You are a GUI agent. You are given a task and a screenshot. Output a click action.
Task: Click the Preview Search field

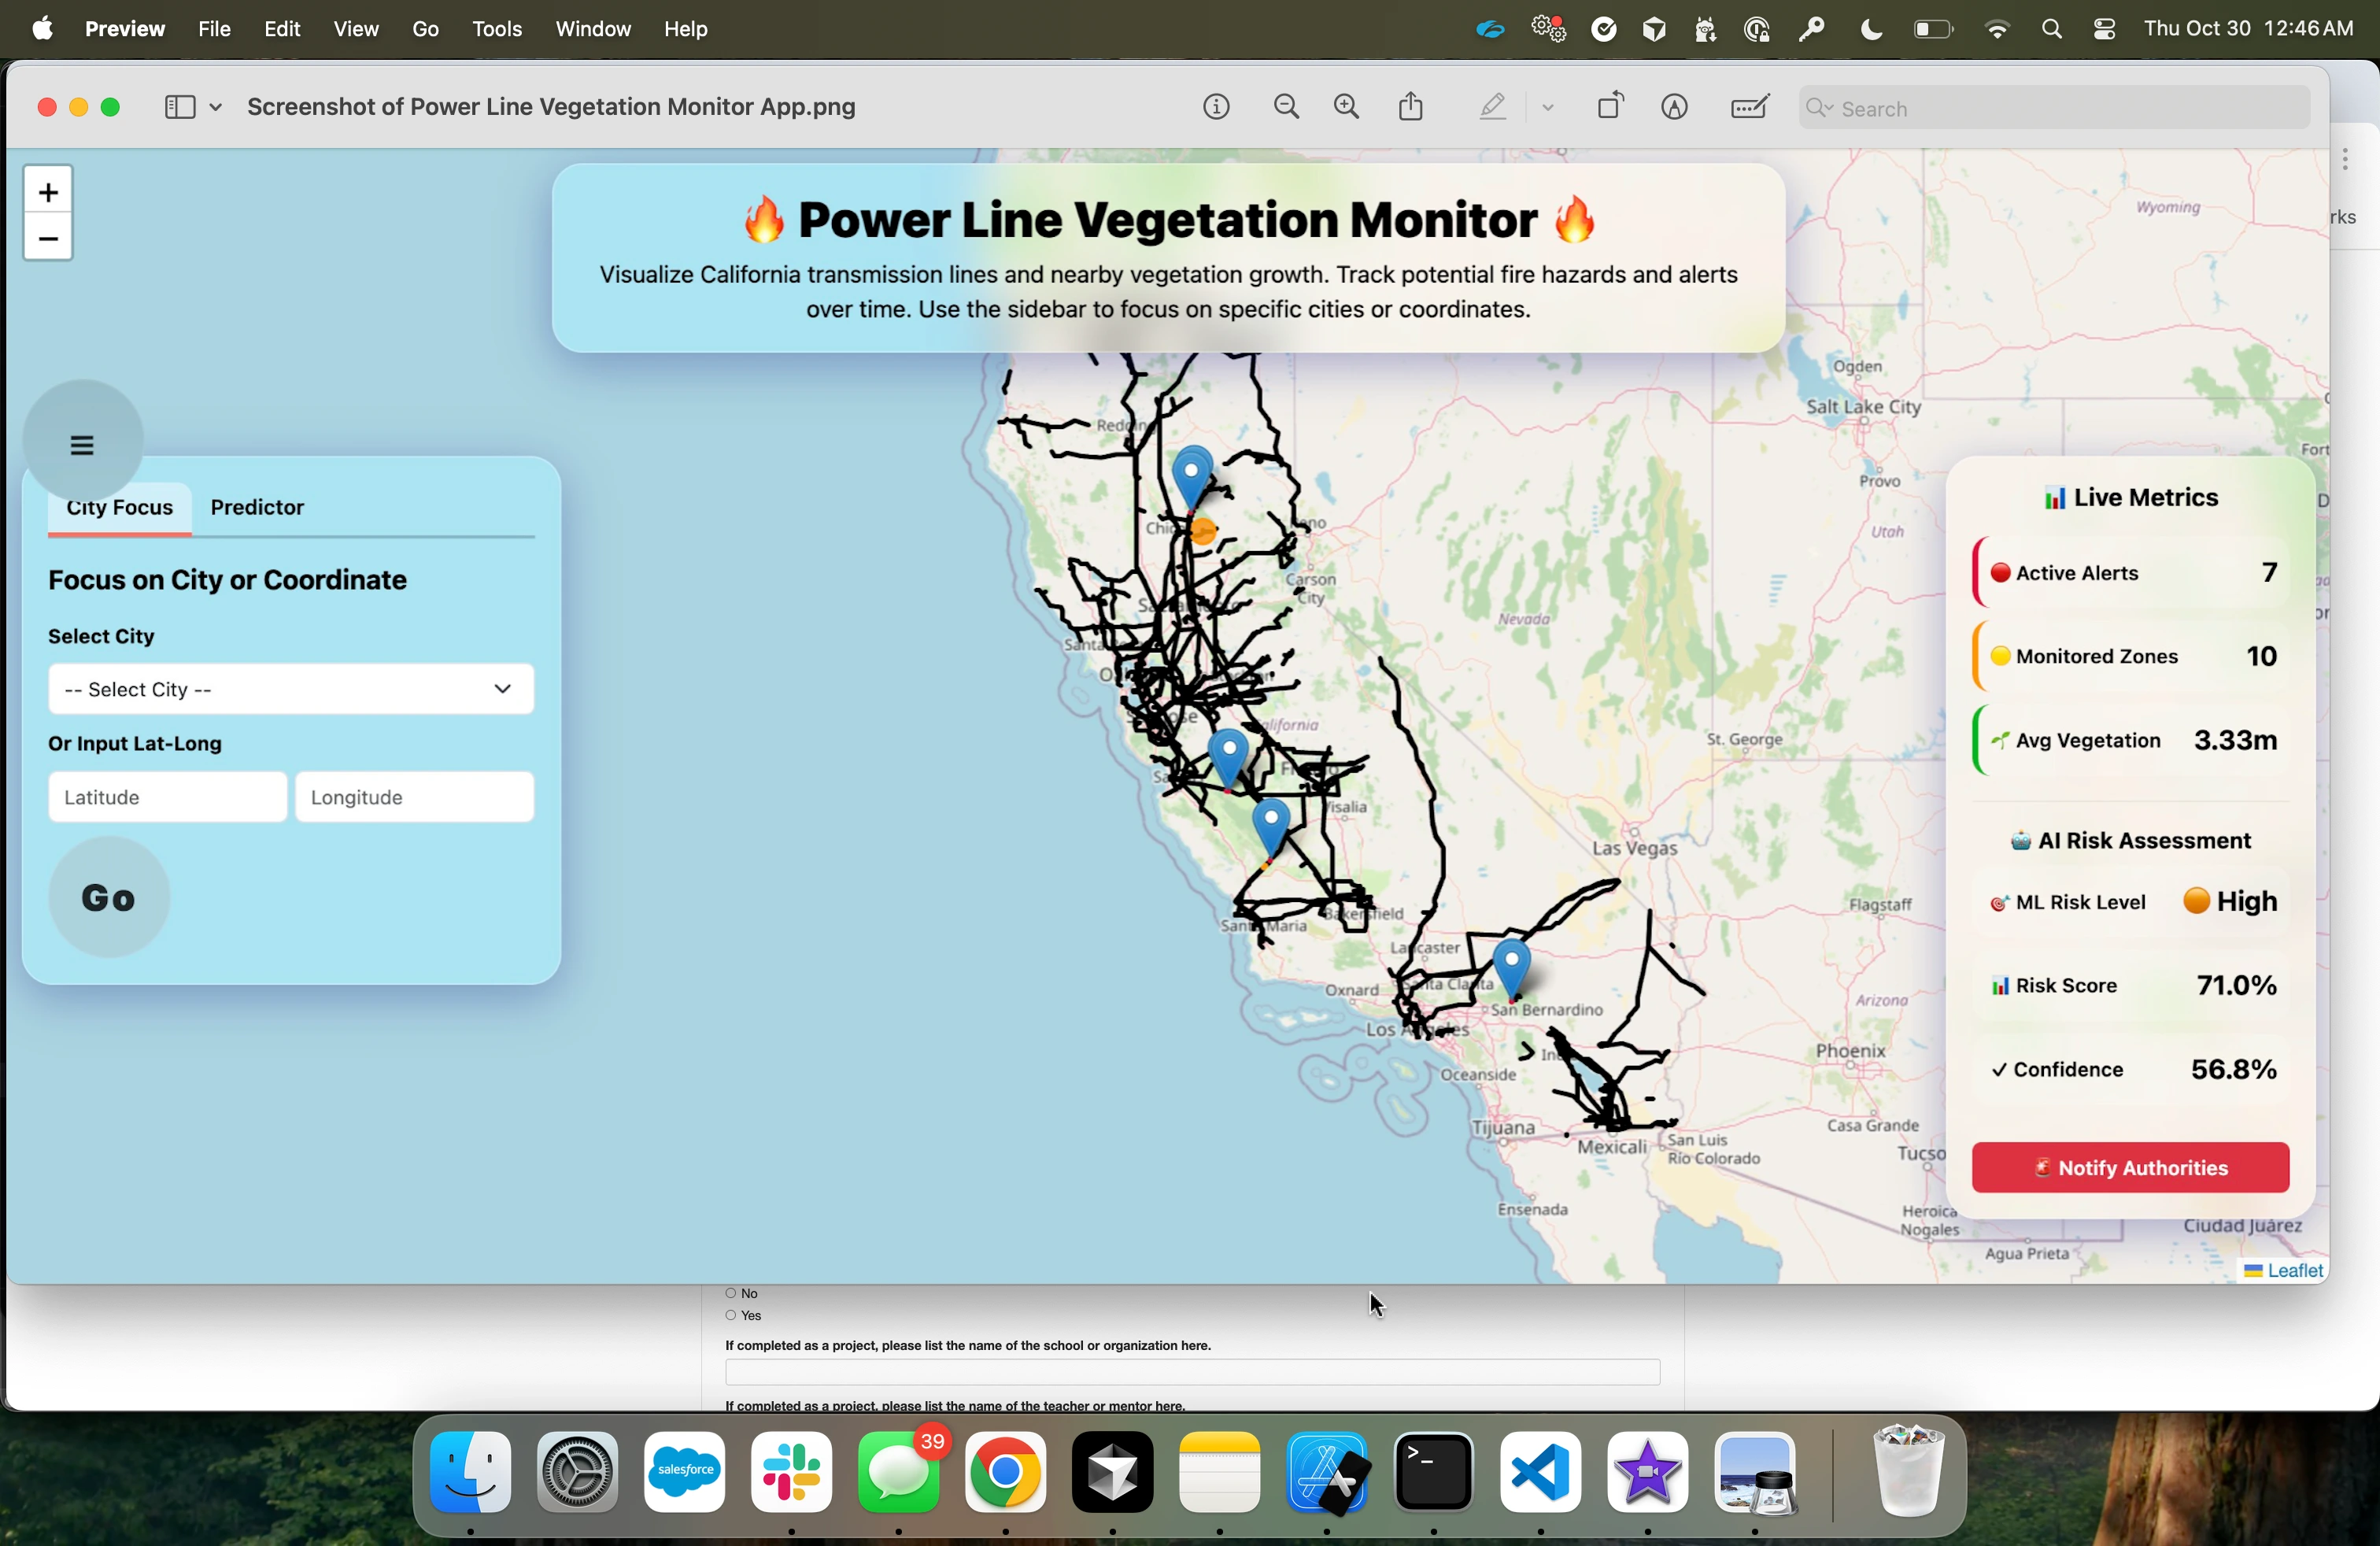(x=2054, y=108)
